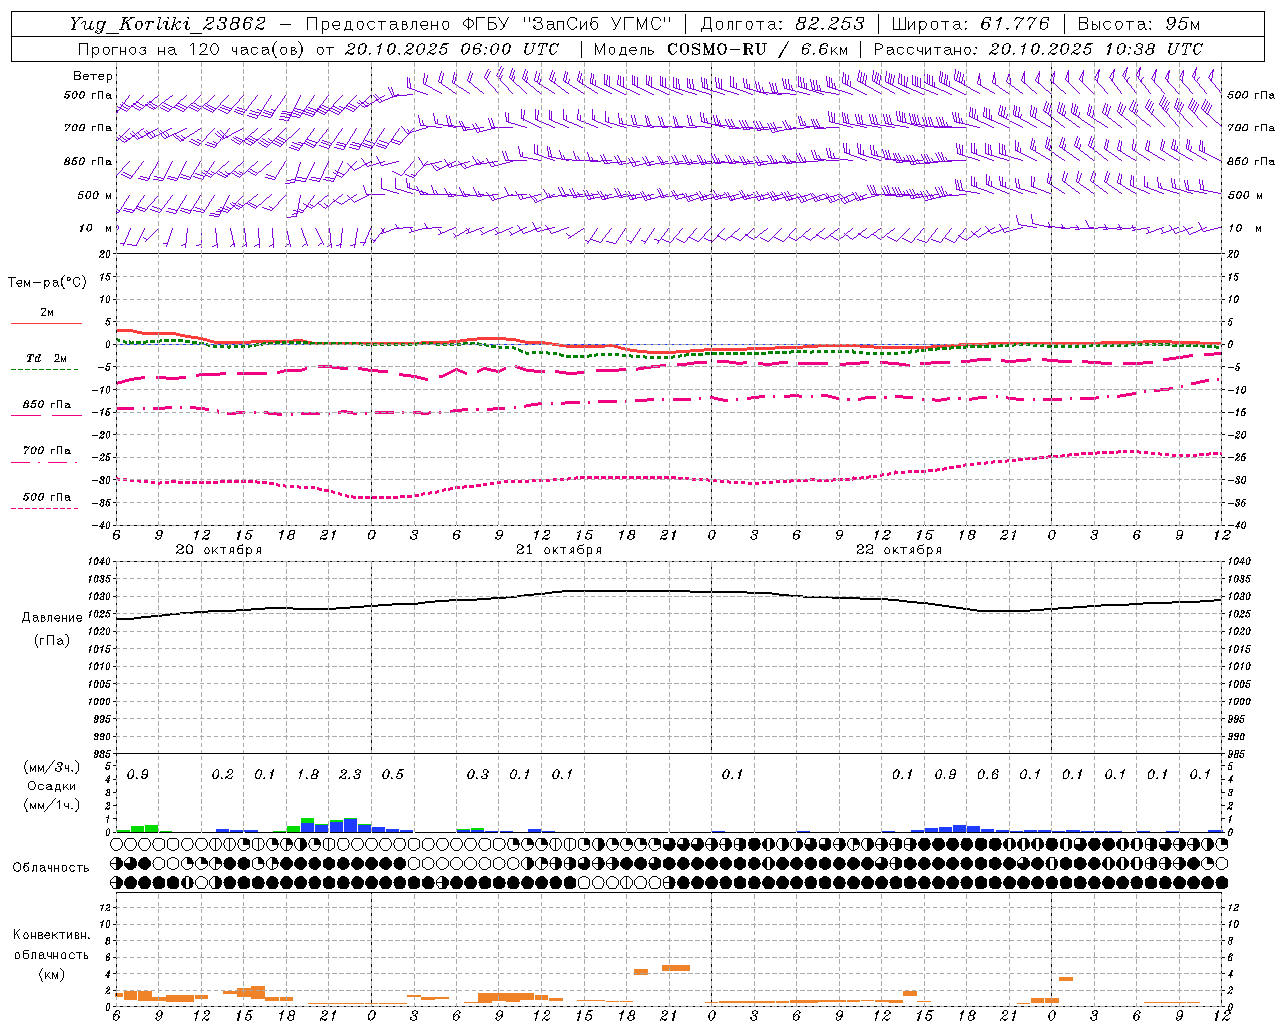The height and width of the screenshot is (1024, 1280).
Task: Select the computed time 20.10.2025 10:38 UTC
Action: tap(1096, 49)
